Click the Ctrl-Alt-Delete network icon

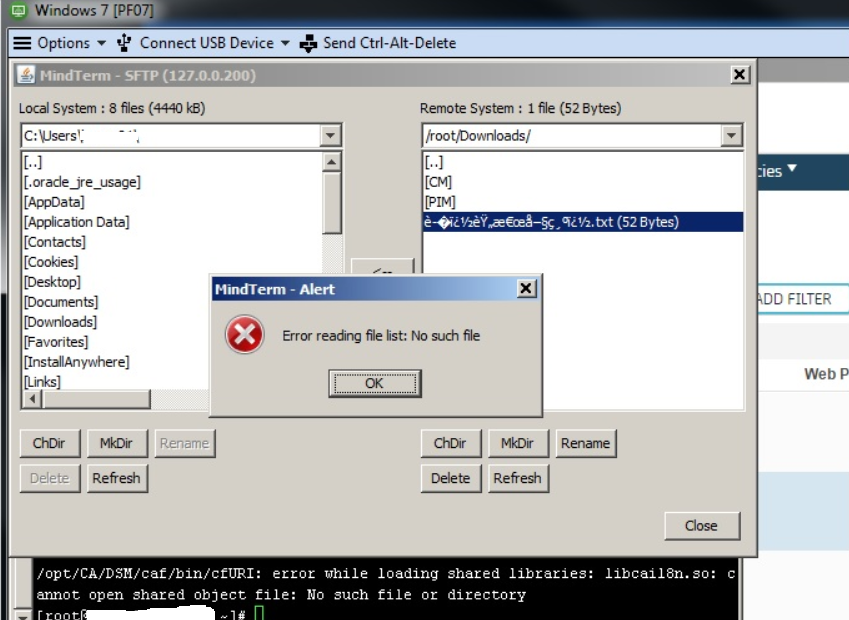(308, 43)
